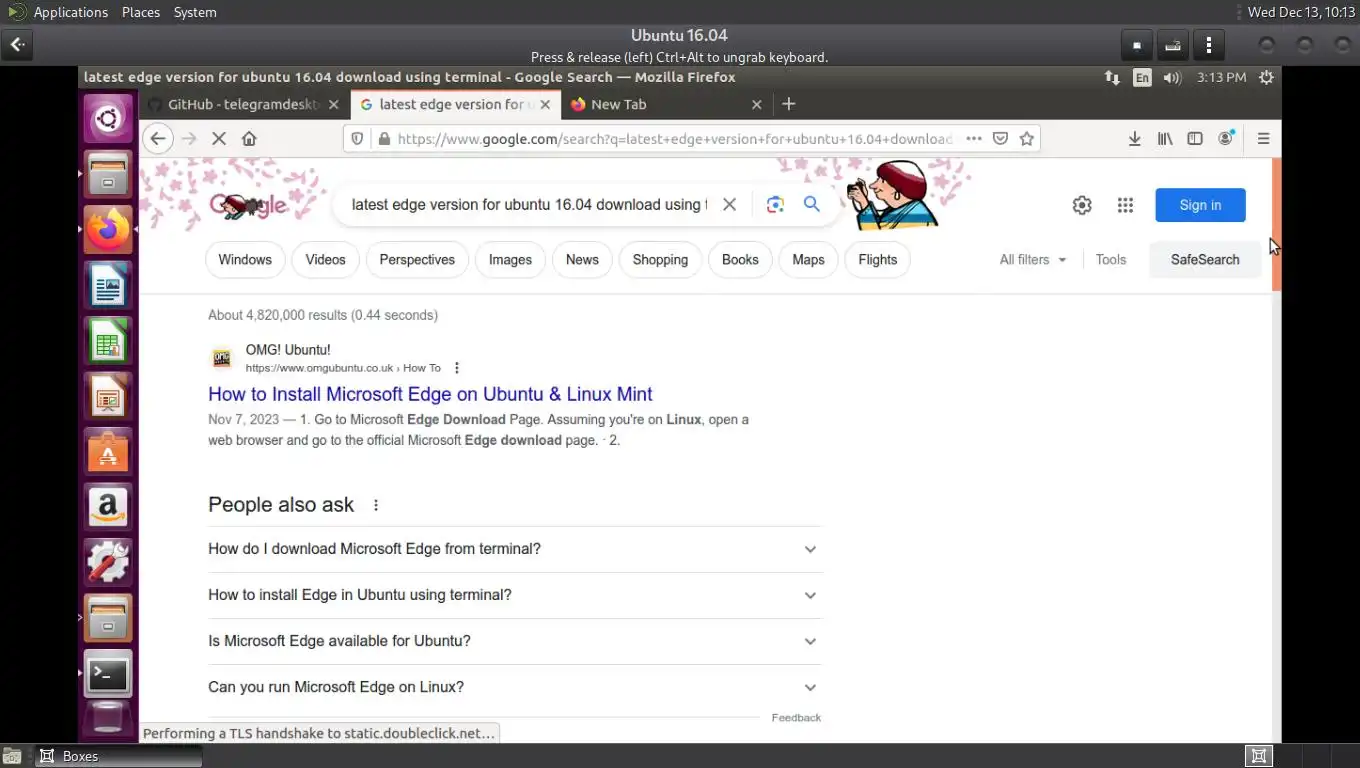Open the Ubuntu dash search
Screen dimensions: 1360x768
point(108,120)
